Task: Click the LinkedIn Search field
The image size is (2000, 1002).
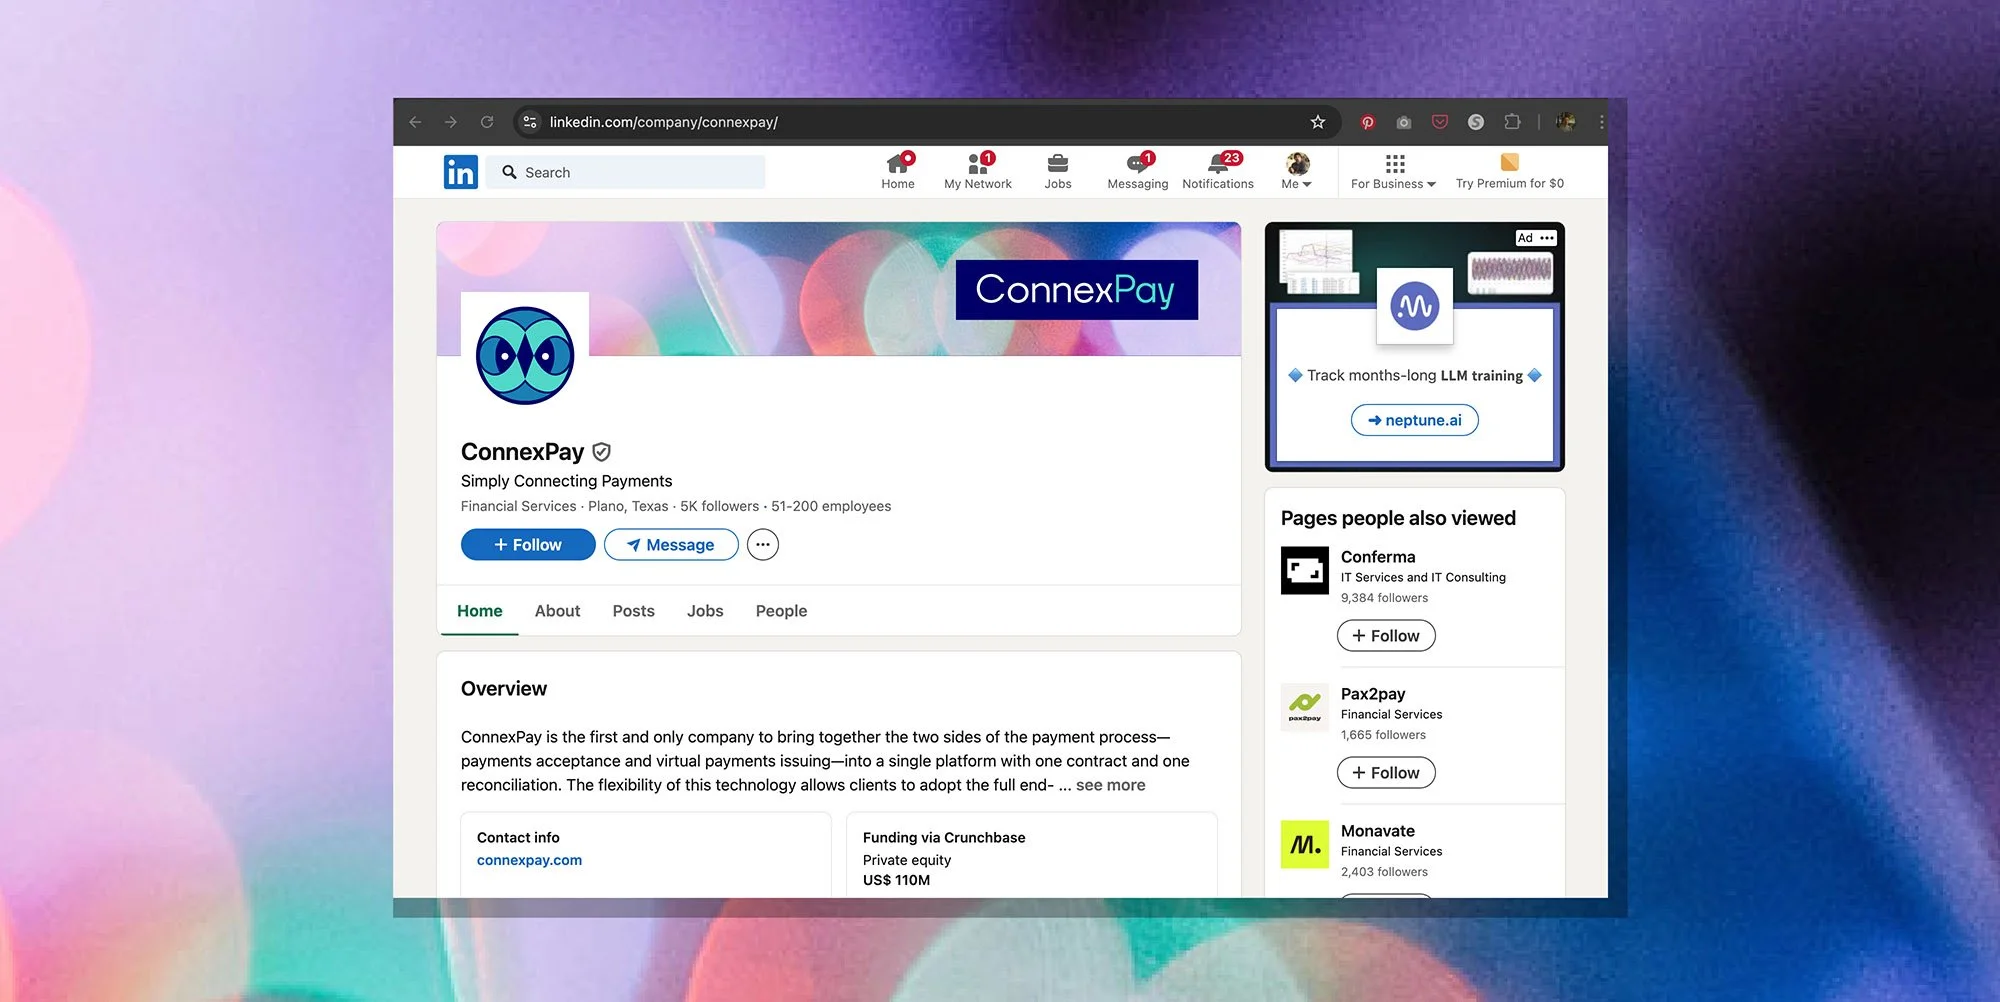Action: click(626, 172)
